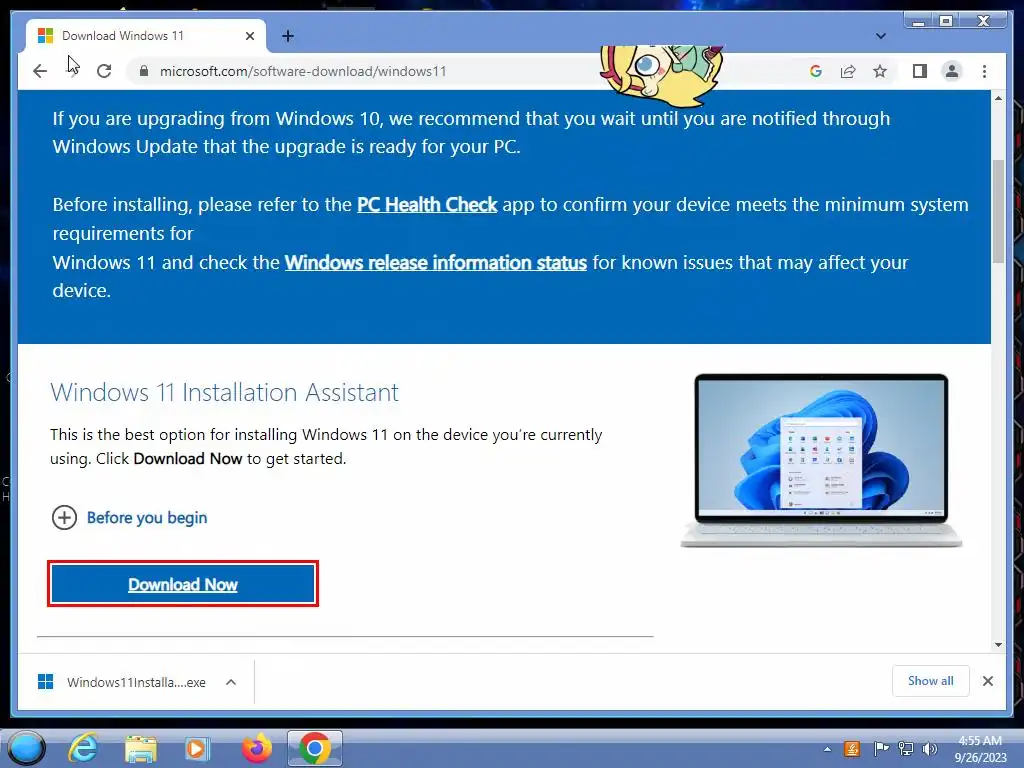Launch Internet Explorer from the taskbar
The image size is (1024, 768).
pos(84,748)
